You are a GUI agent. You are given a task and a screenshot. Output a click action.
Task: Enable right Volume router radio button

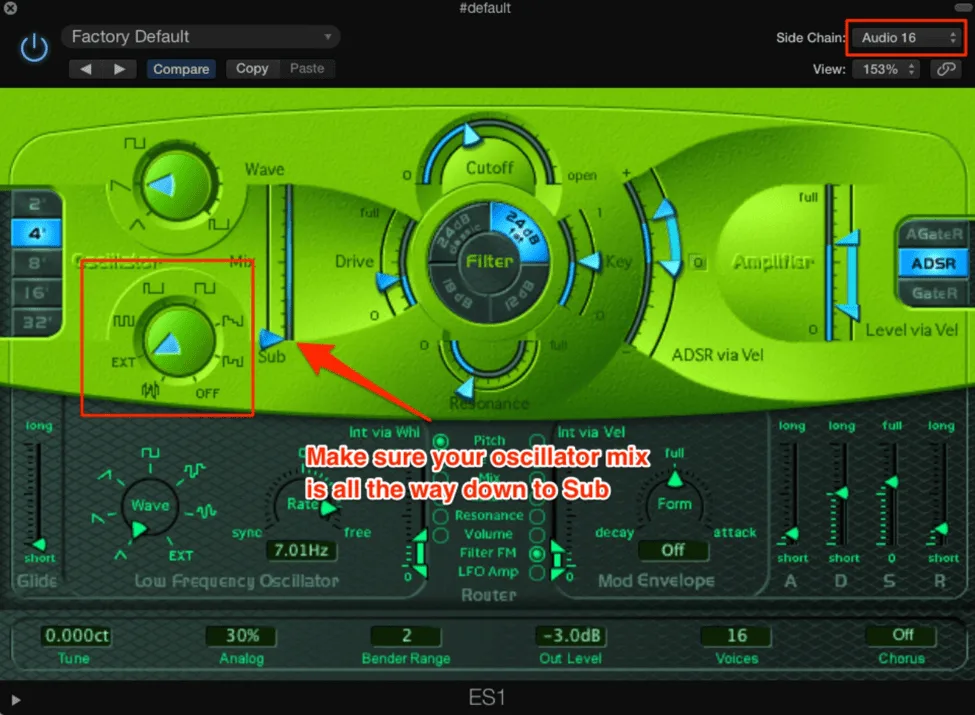click(537, 535)
